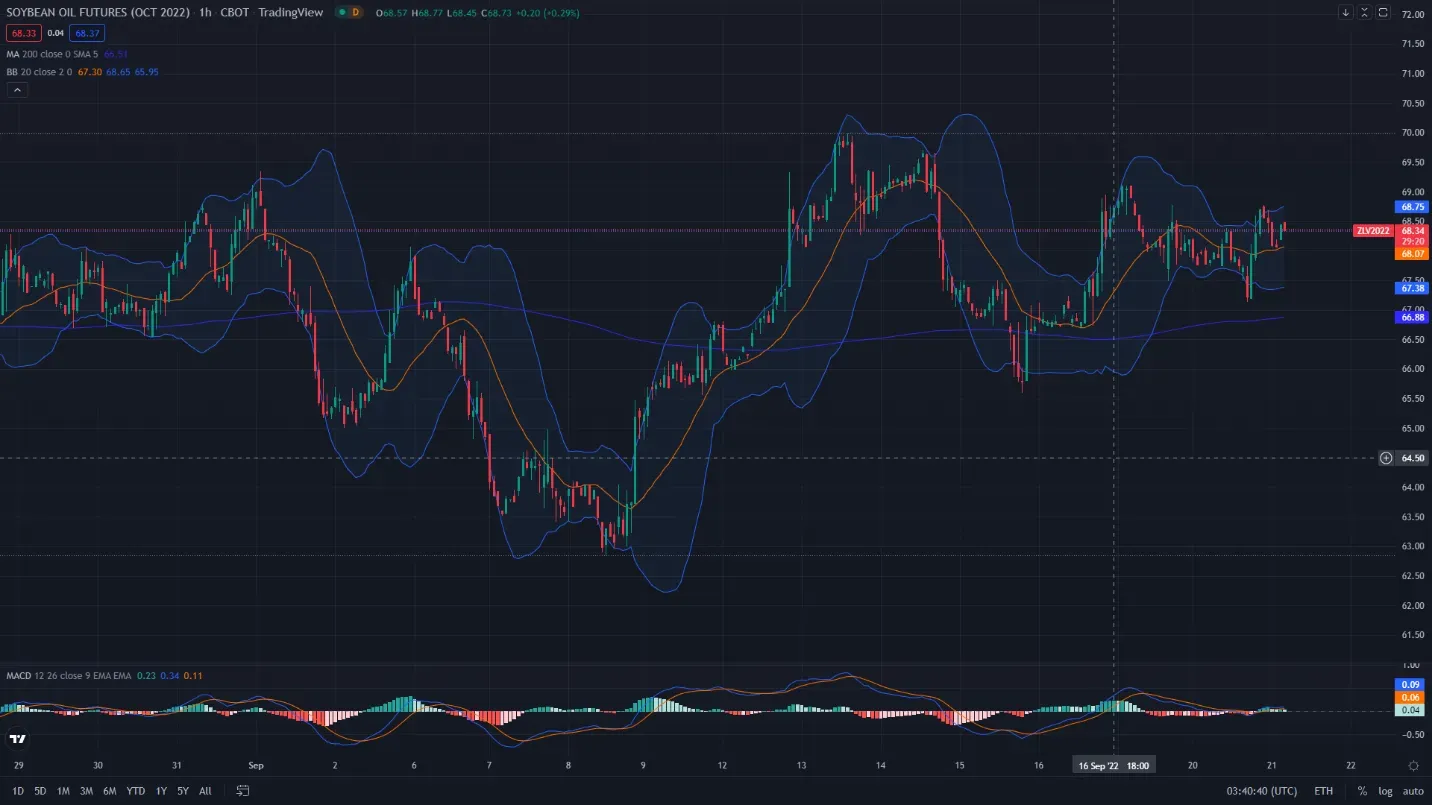Click the TradingView logo at bottom left
Viewport: 1432px width, 805px height.
(18, 739)
